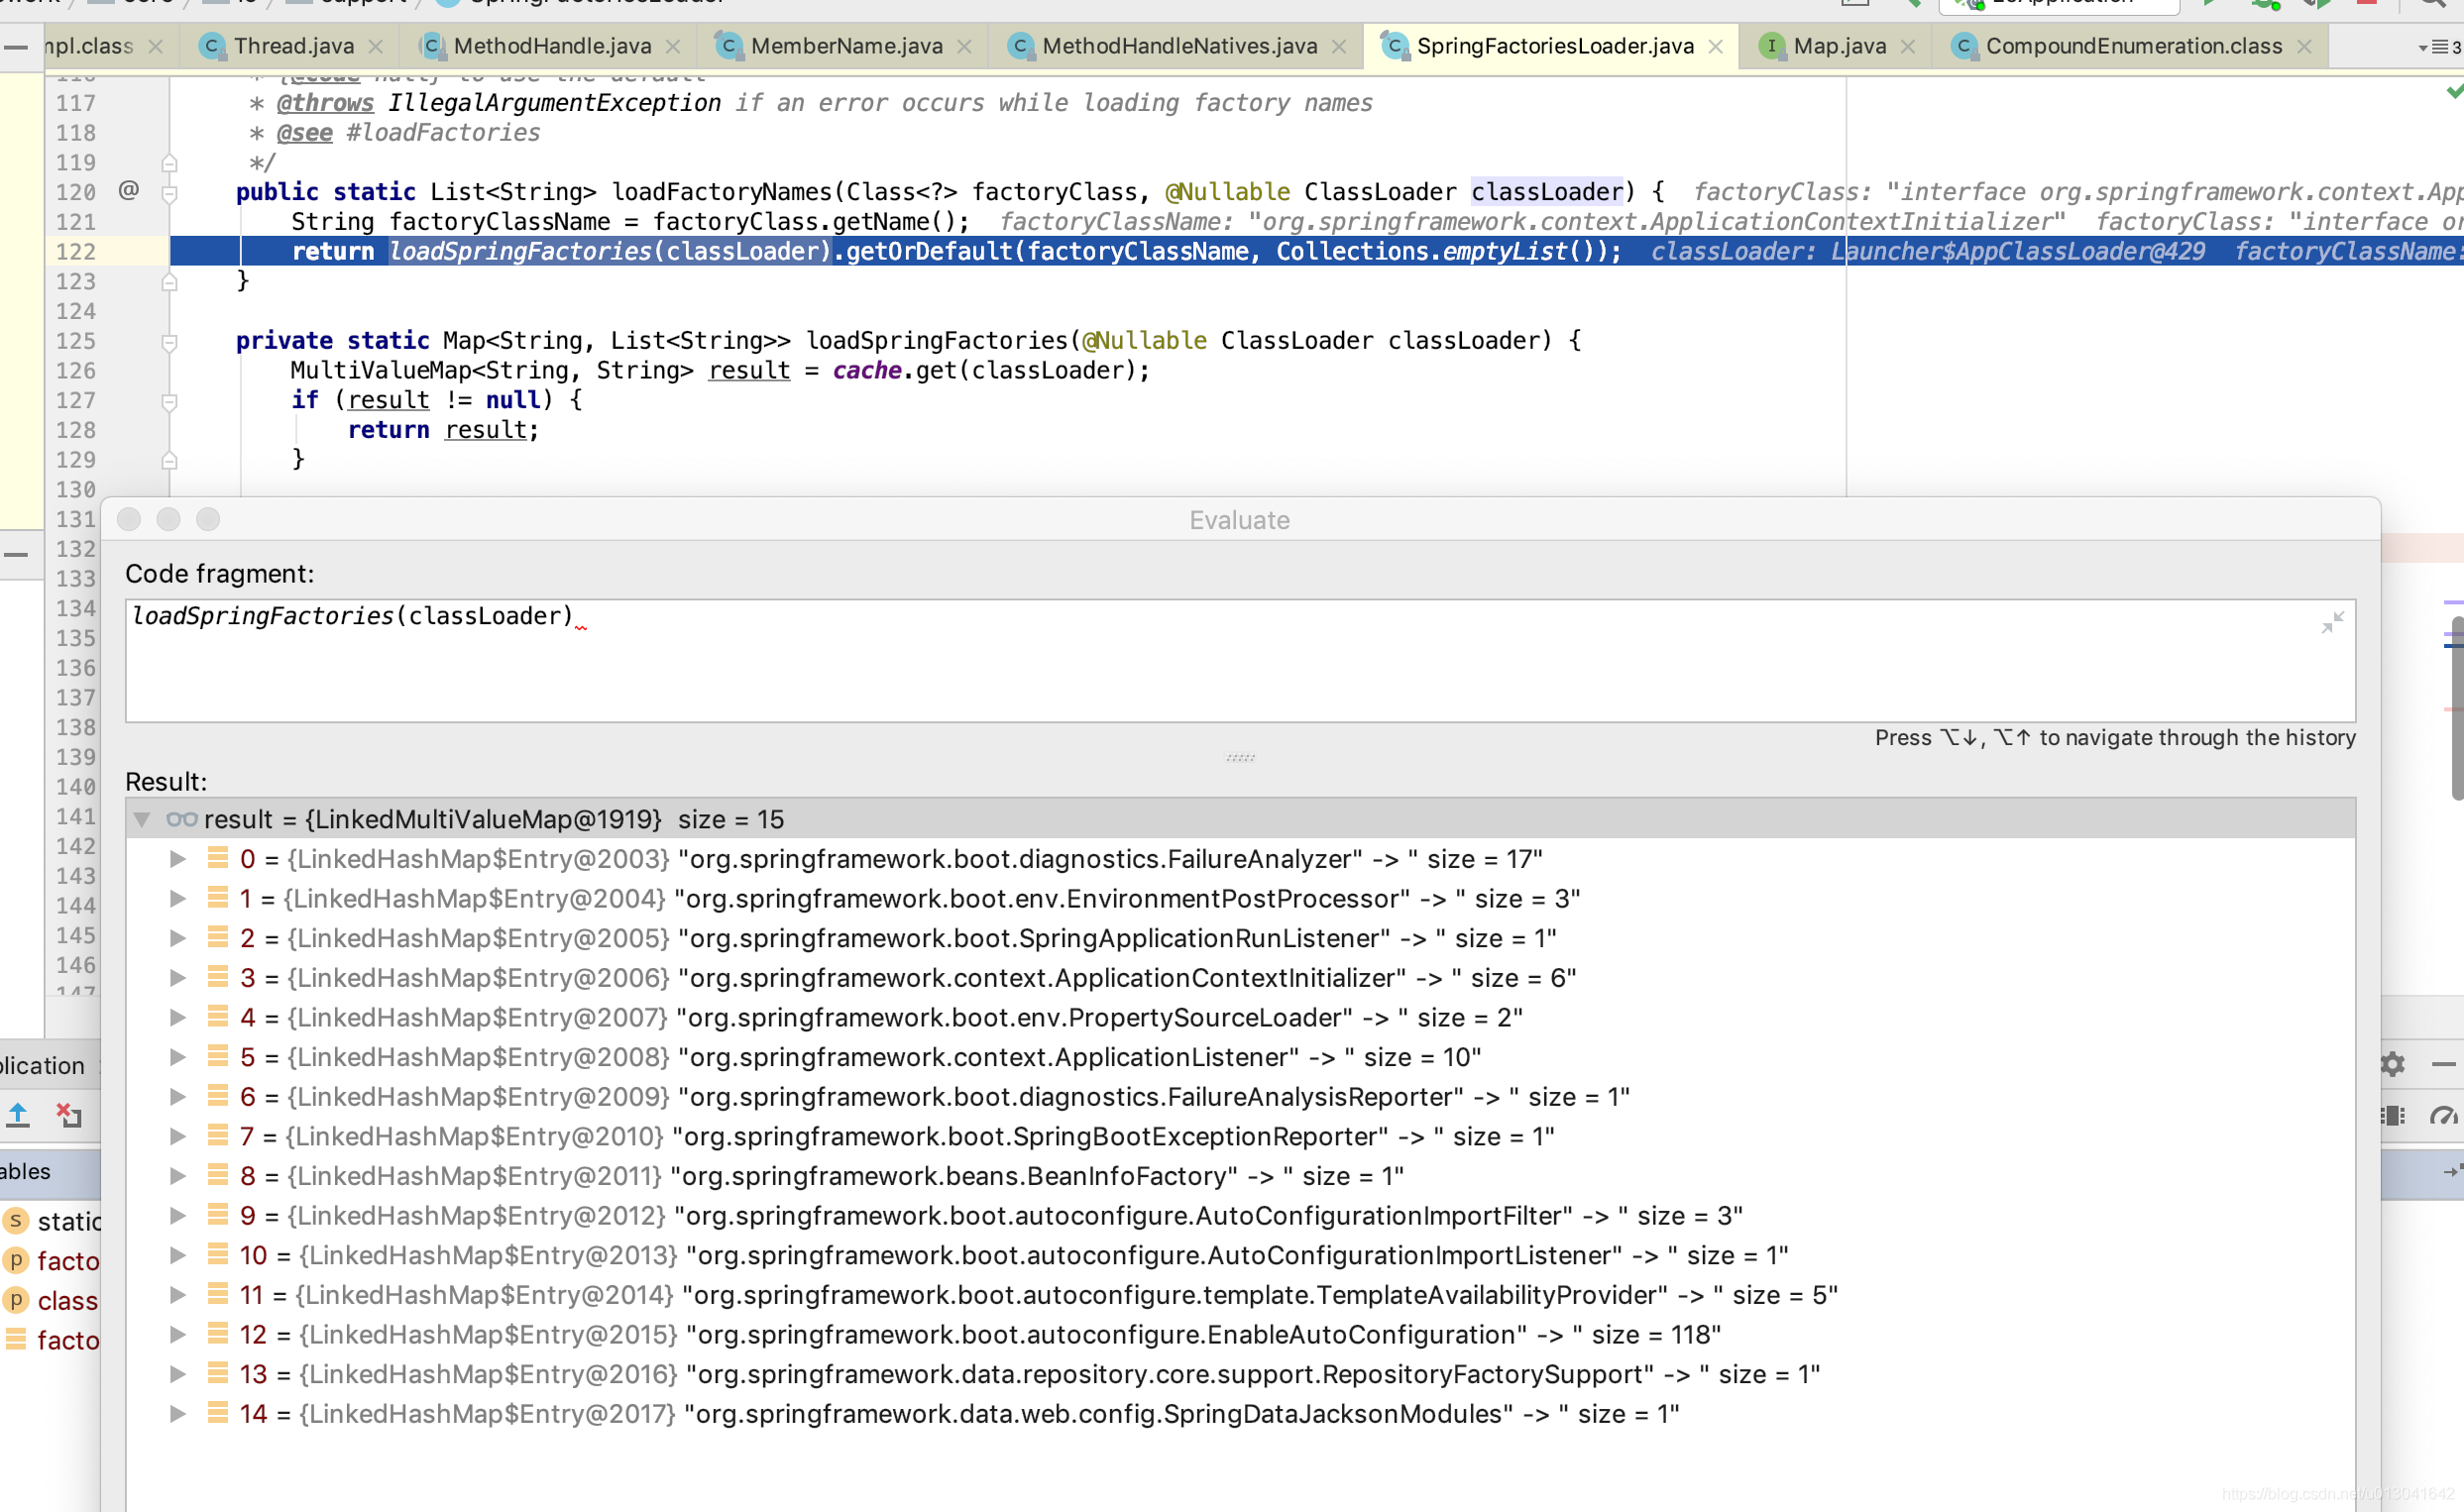Fold the if block at line 127
2464x1512 pixels.
click(x=169, y=401)
